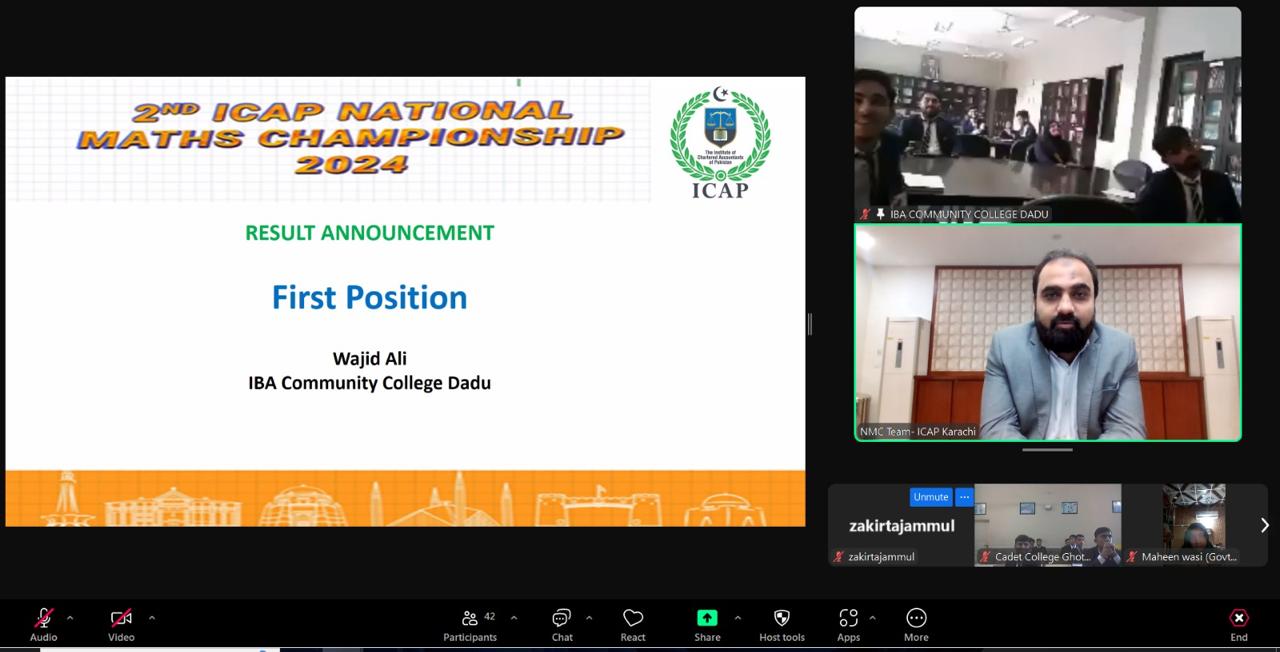Open the Participants panel

(x=470, y=624)
